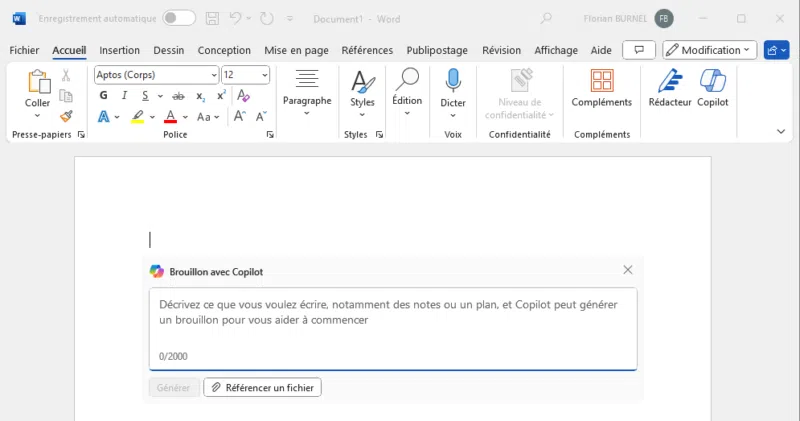Open the Copilot pane from ribbon
Image resolution: width=800 pixels, height=421 pixels.
[713, 88]
